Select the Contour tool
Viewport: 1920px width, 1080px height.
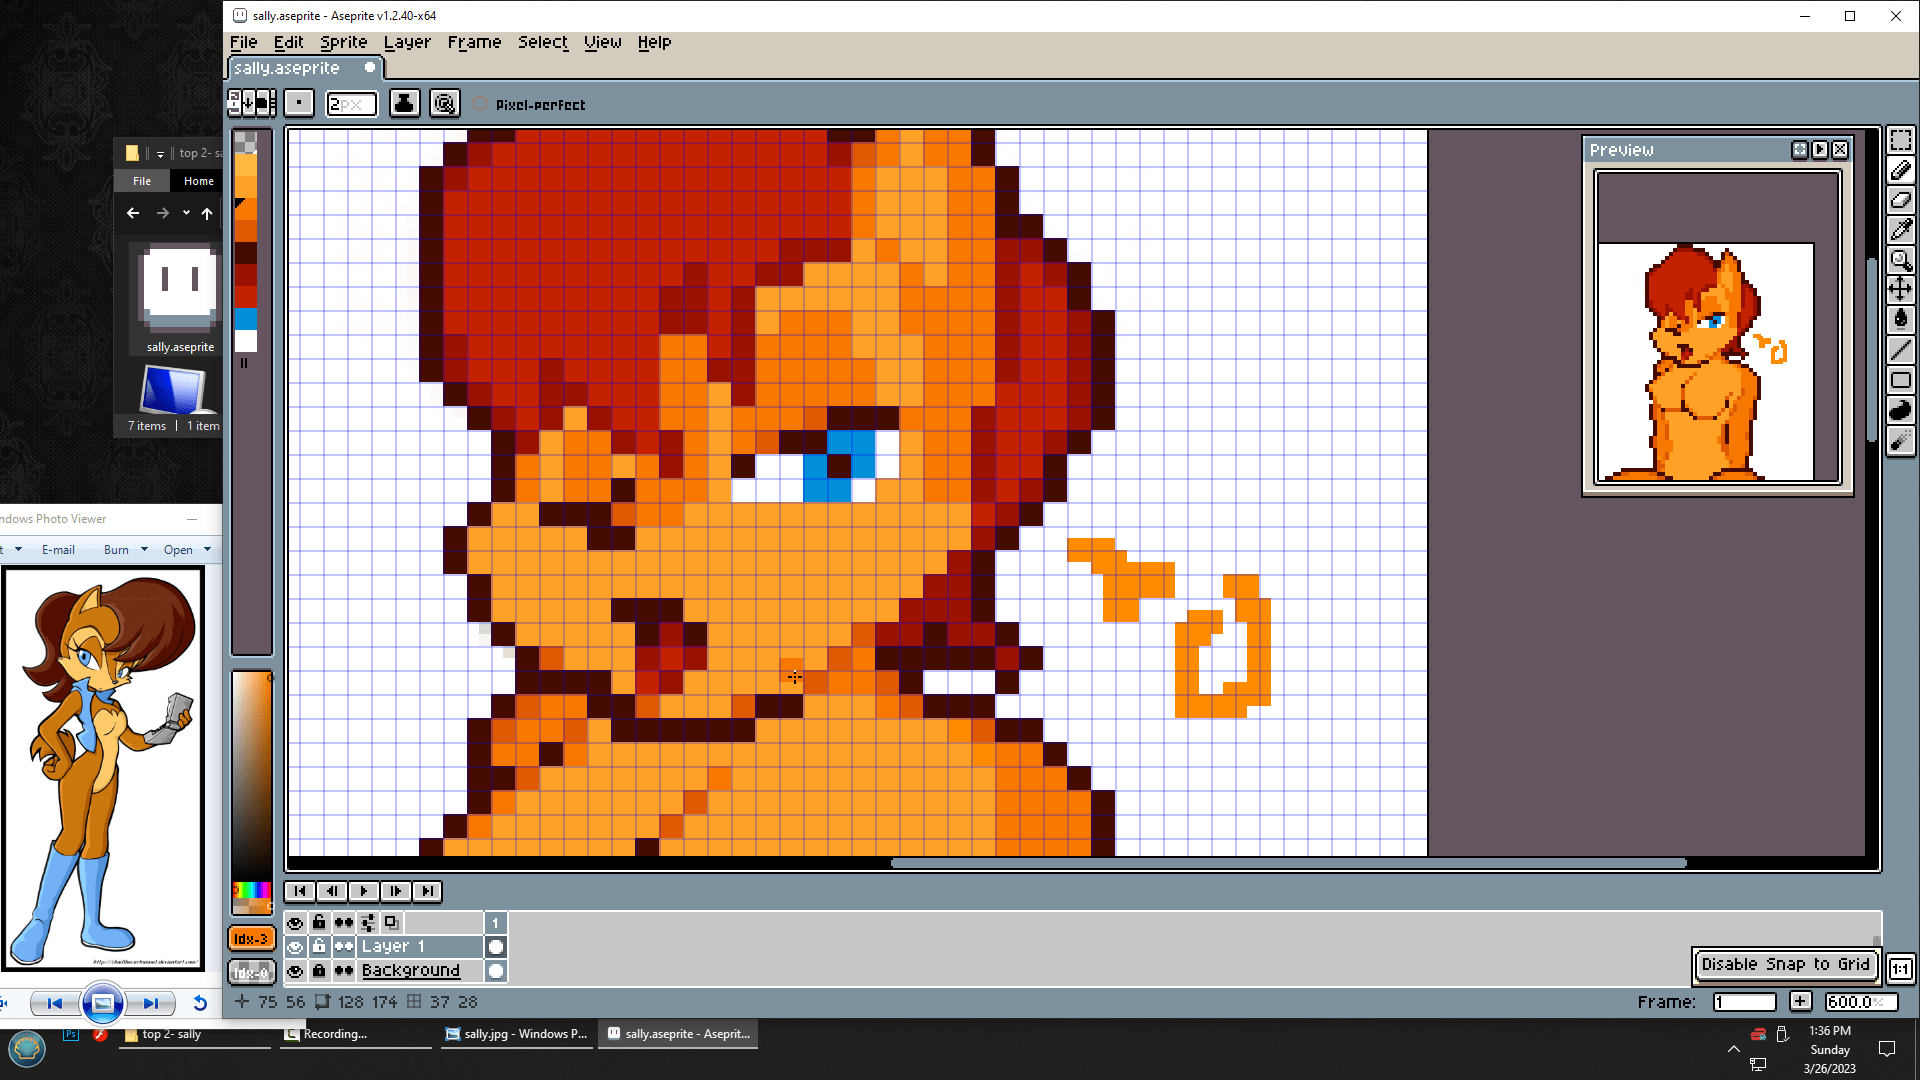(1900, 410)
